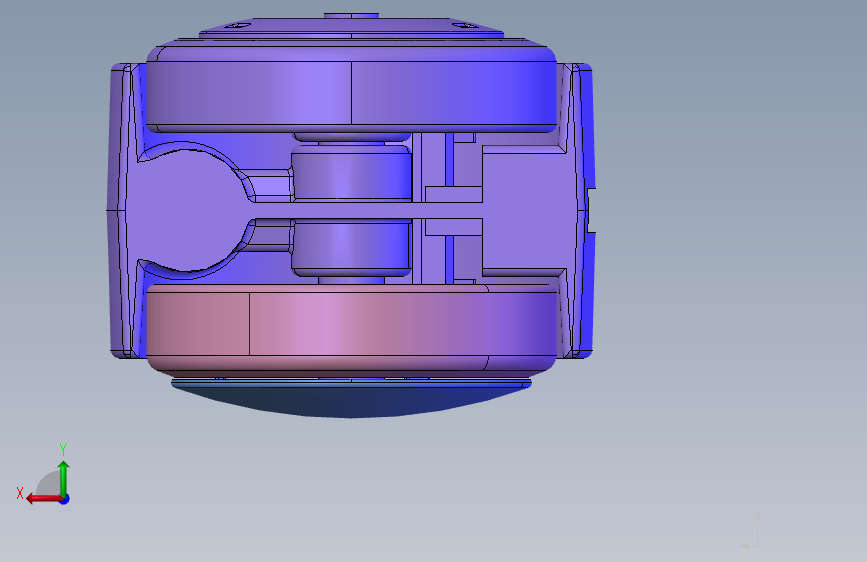Click the red X axis arrow
867x562 pixels.
[44, 499]
